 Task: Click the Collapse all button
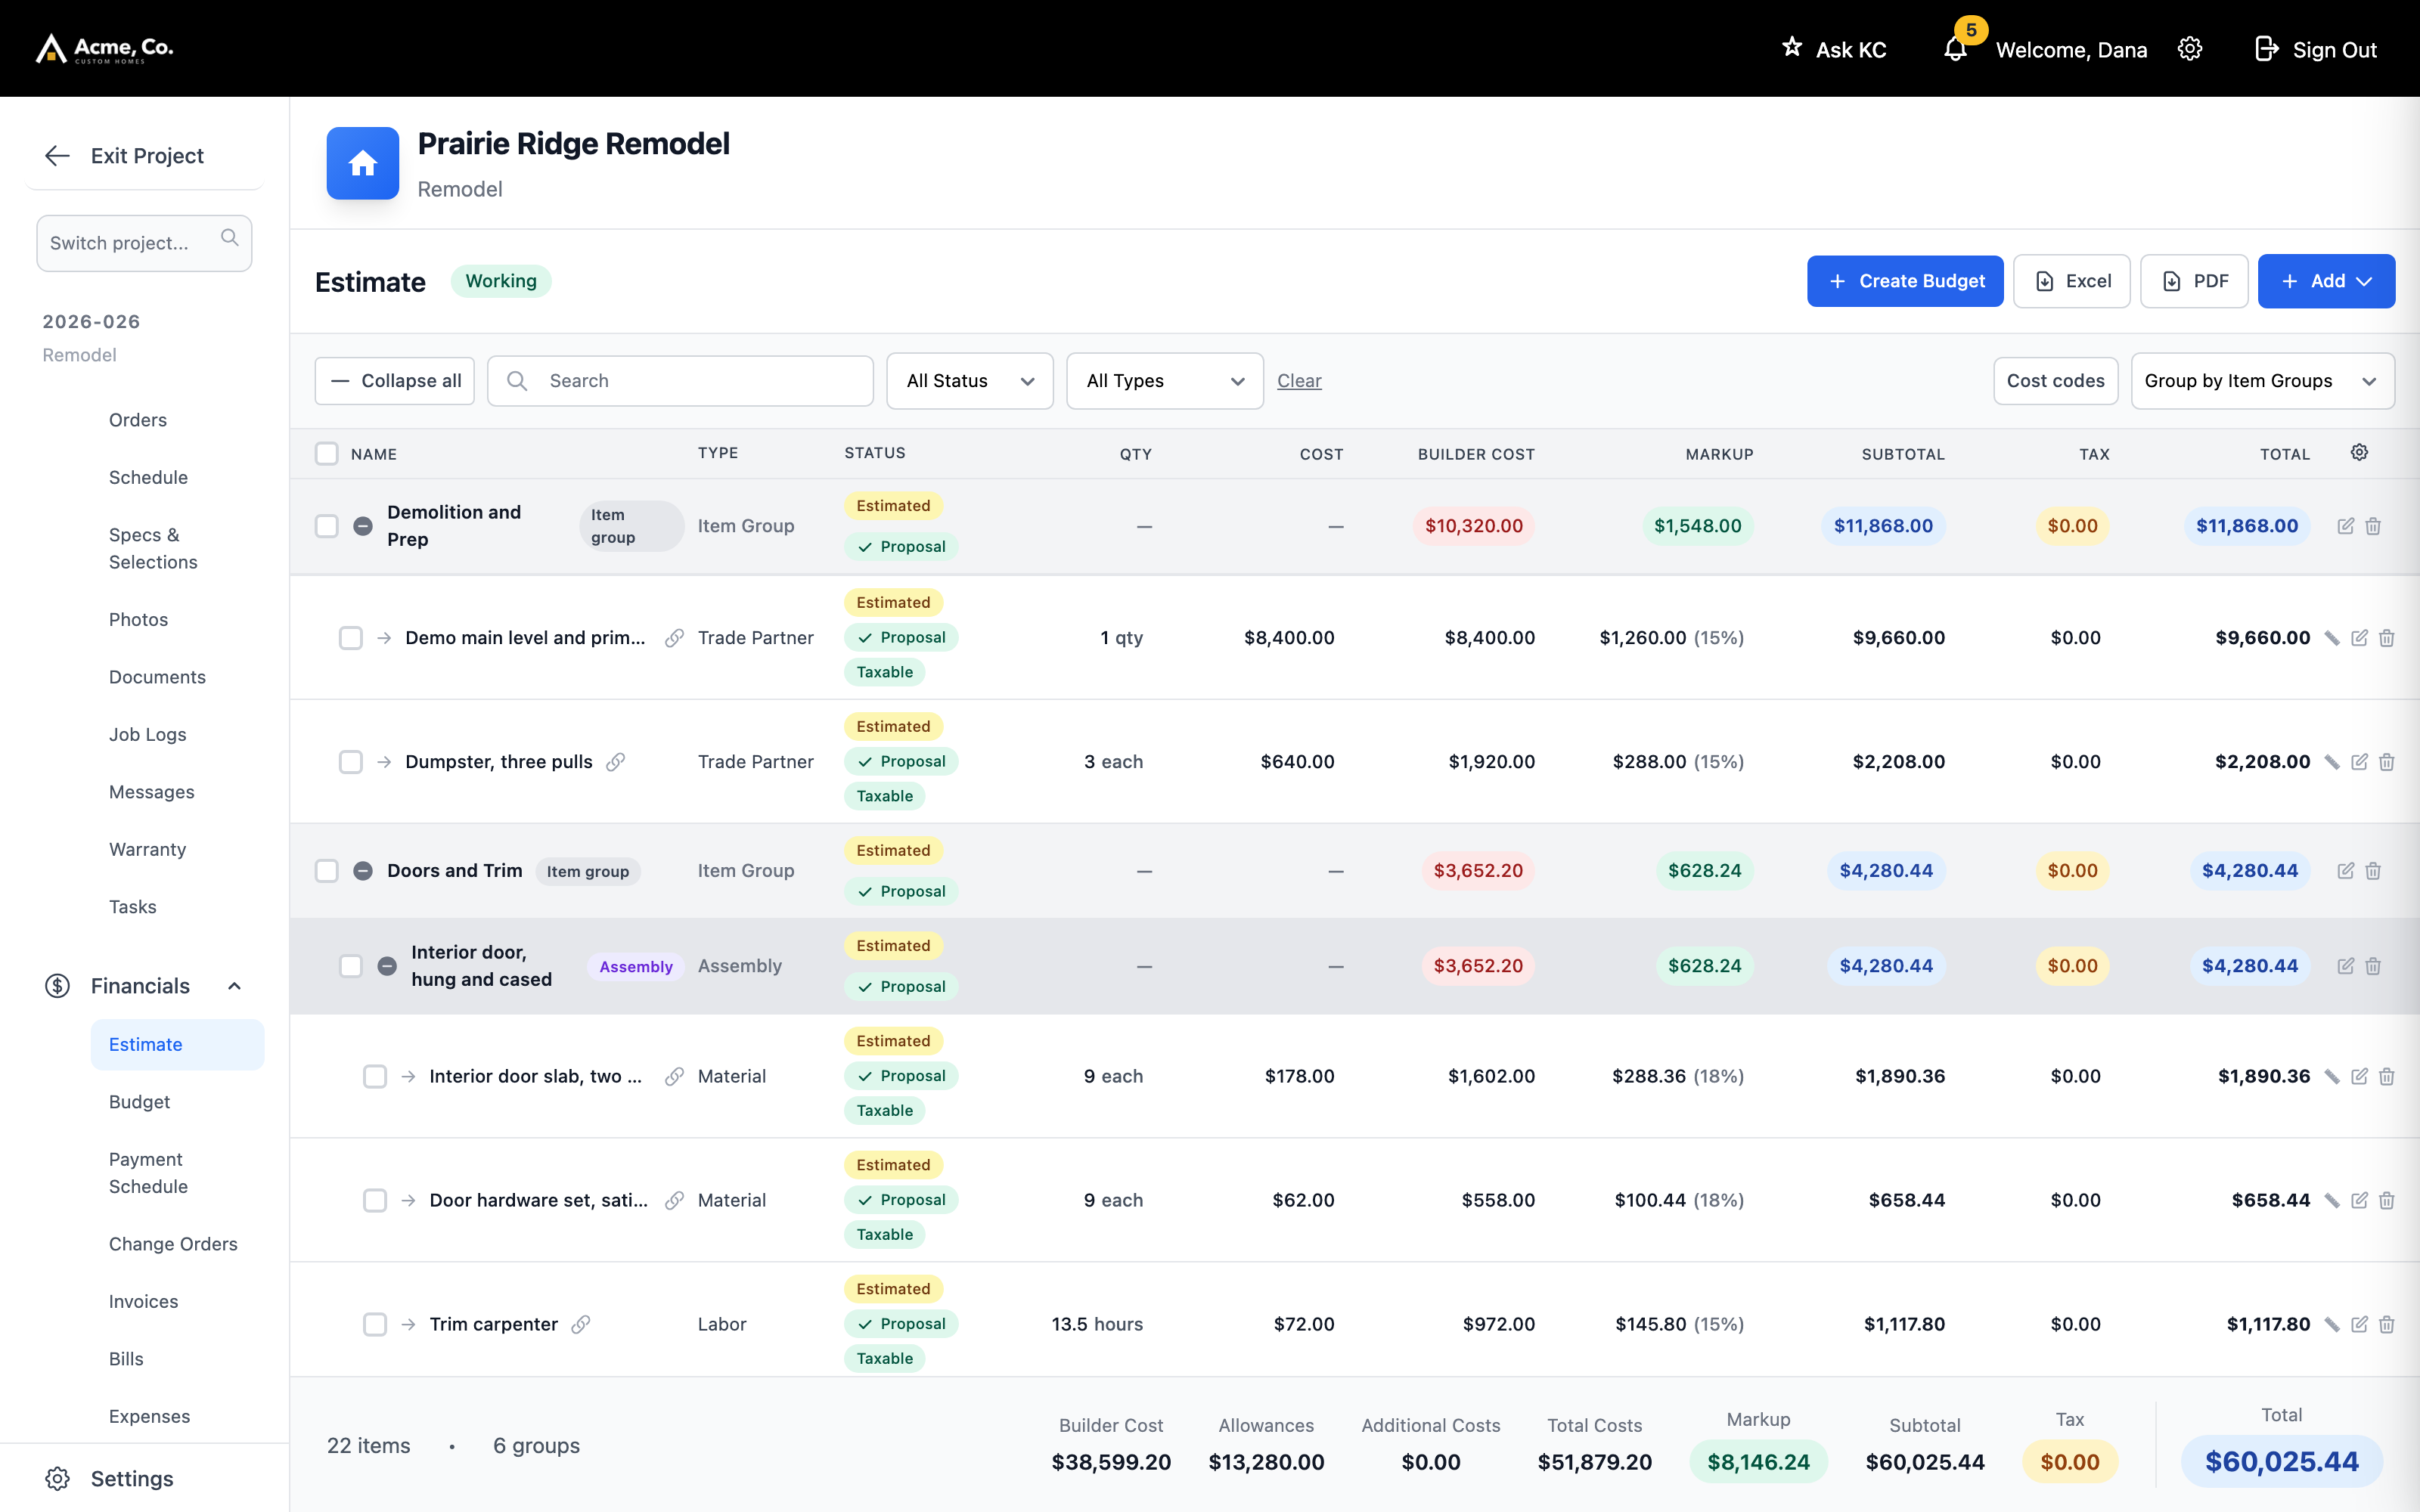click(395, 381)
